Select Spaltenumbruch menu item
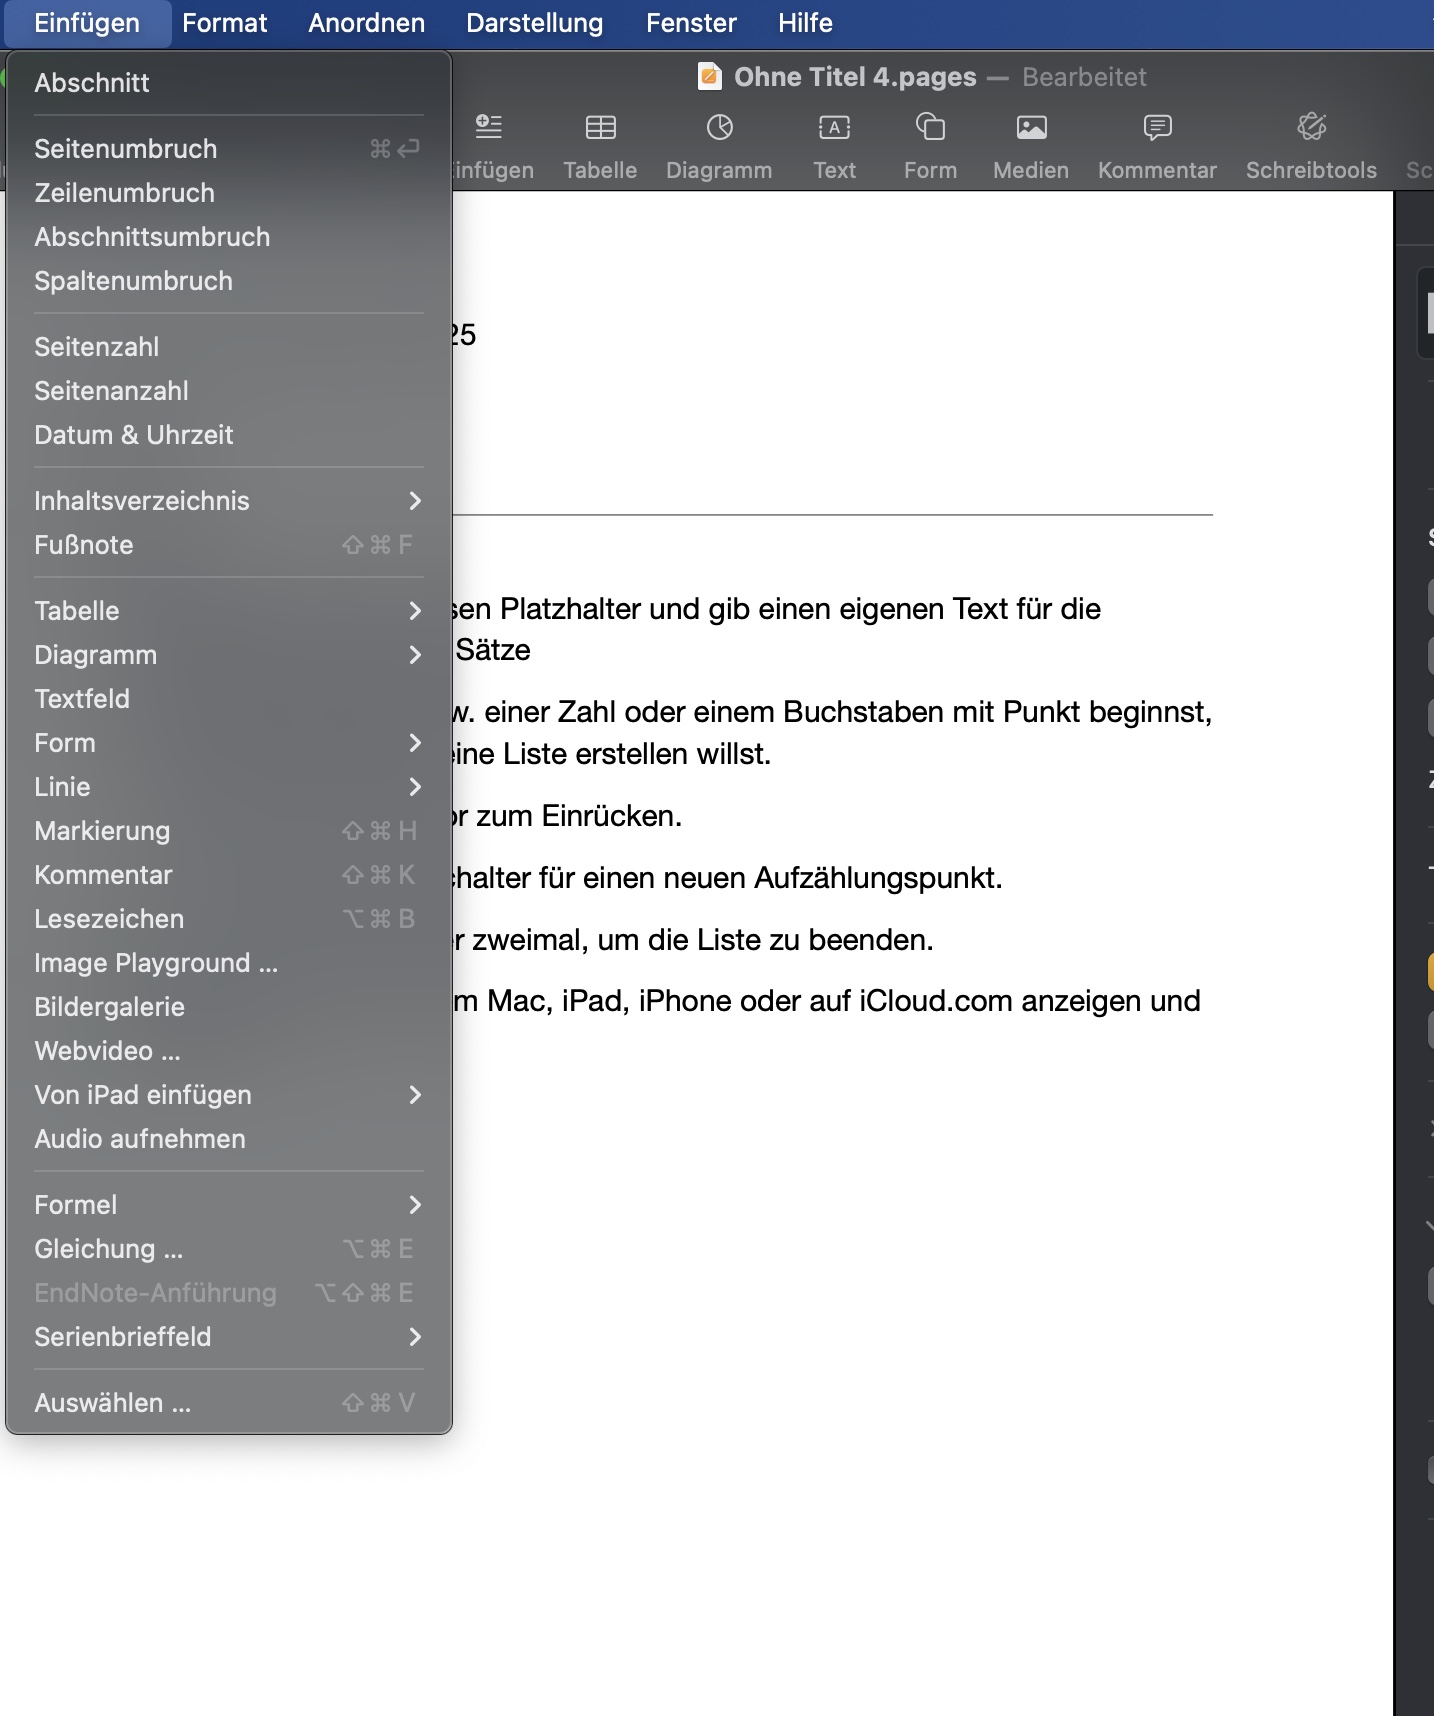The width and height of the screenshot is (1434, 1716). (229, 281)
